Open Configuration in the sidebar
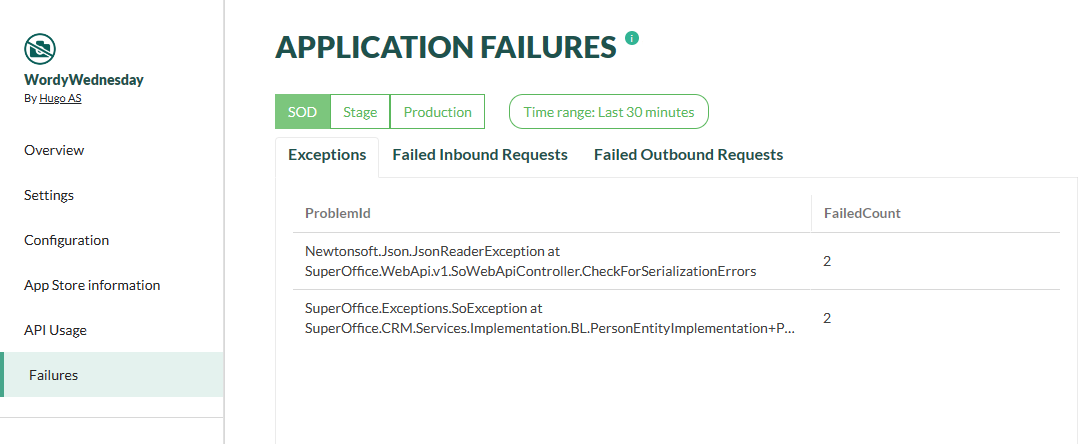Screen dimensions: 1083x444 click(66, 240)
